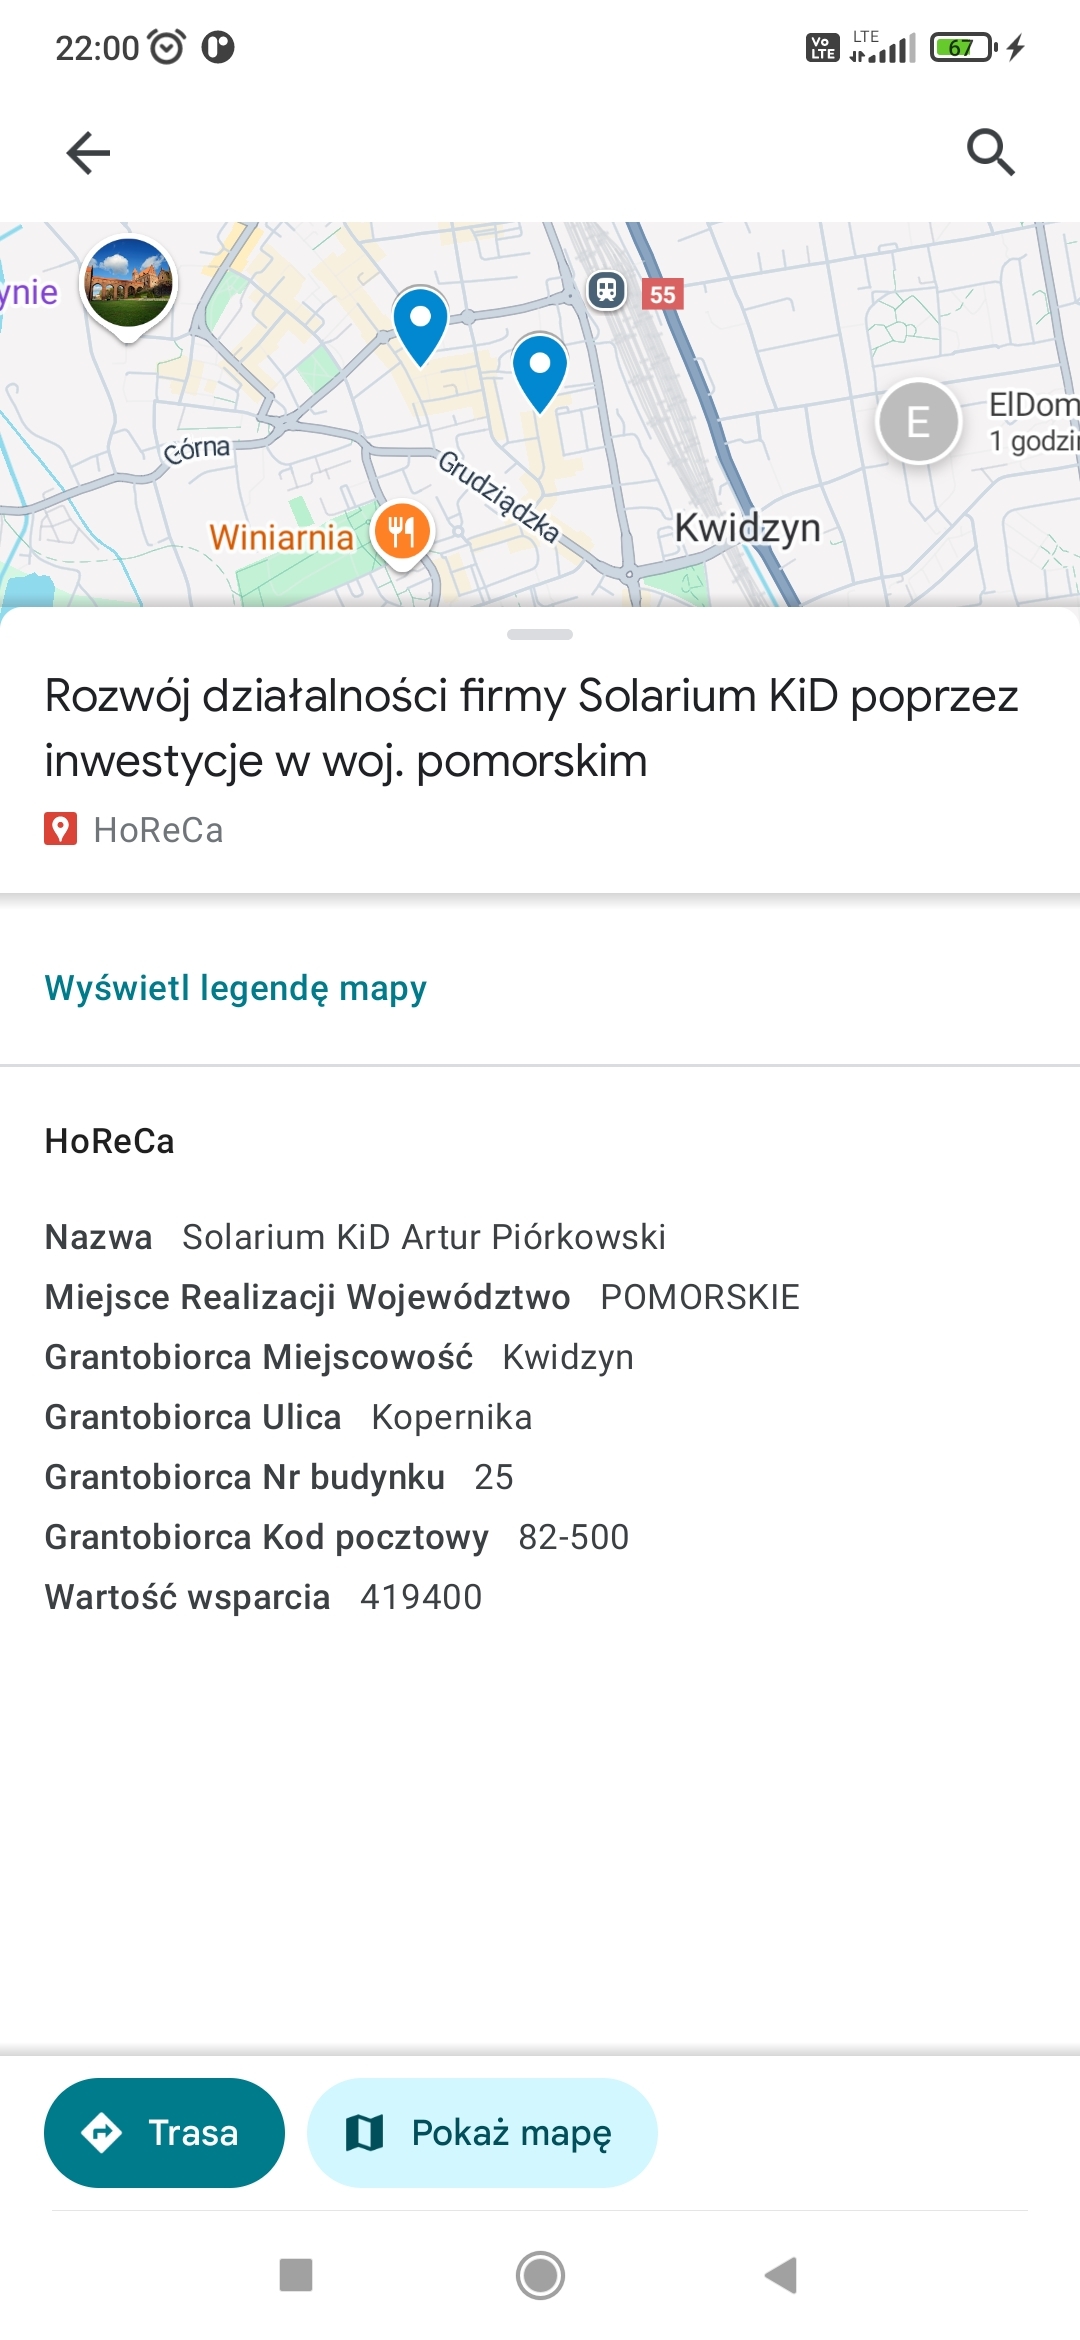Open search with the magnifier icon
The height and width of the screenshot is (2340, 1080).
pos(990,153)
